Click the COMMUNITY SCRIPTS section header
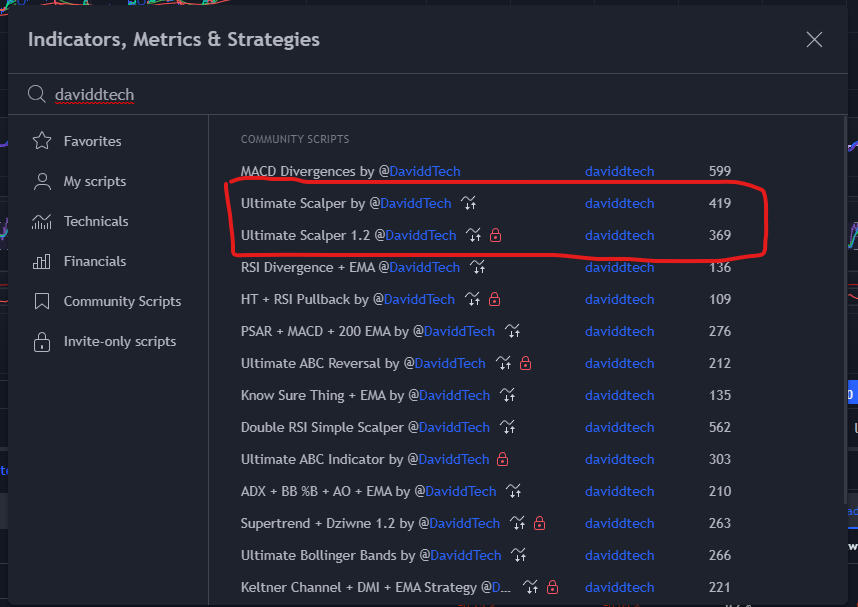Viewport: 858px width, 607px height. tap(295, 139)
